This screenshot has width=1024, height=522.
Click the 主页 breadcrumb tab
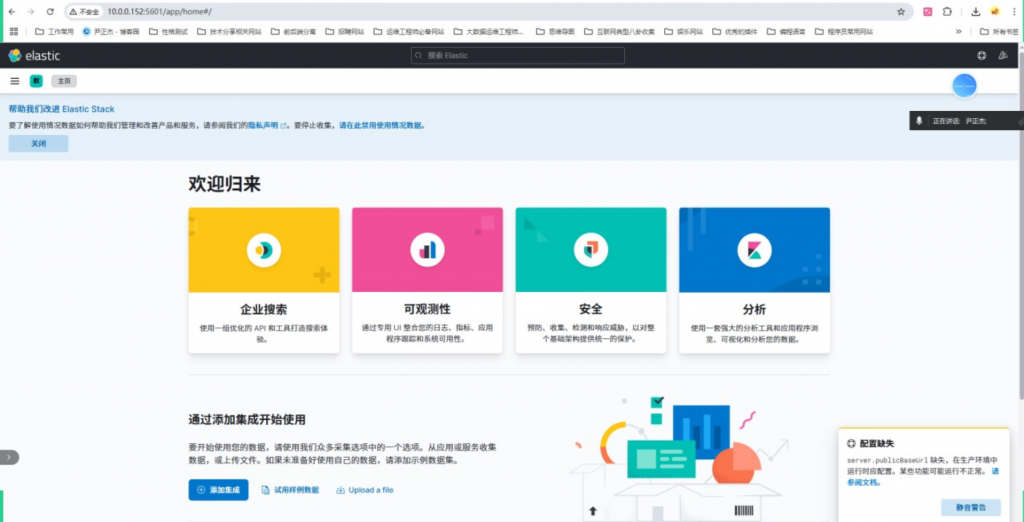click(x=64, y=81)
